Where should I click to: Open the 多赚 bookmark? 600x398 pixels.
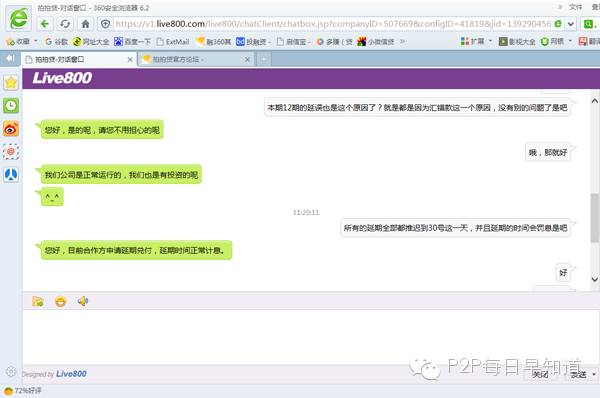point(334,41)
